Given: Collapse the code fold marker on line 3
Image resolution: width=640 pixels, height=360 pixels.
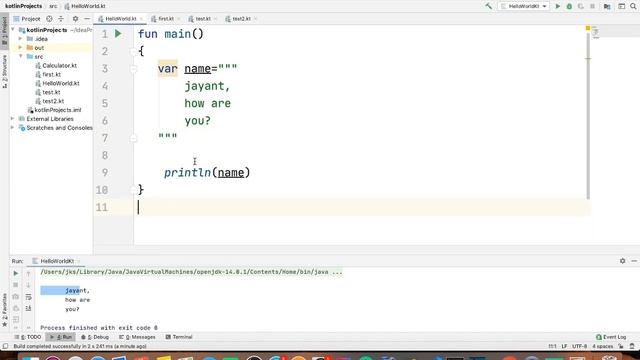Looking at the screenshot, I should 133,69.
